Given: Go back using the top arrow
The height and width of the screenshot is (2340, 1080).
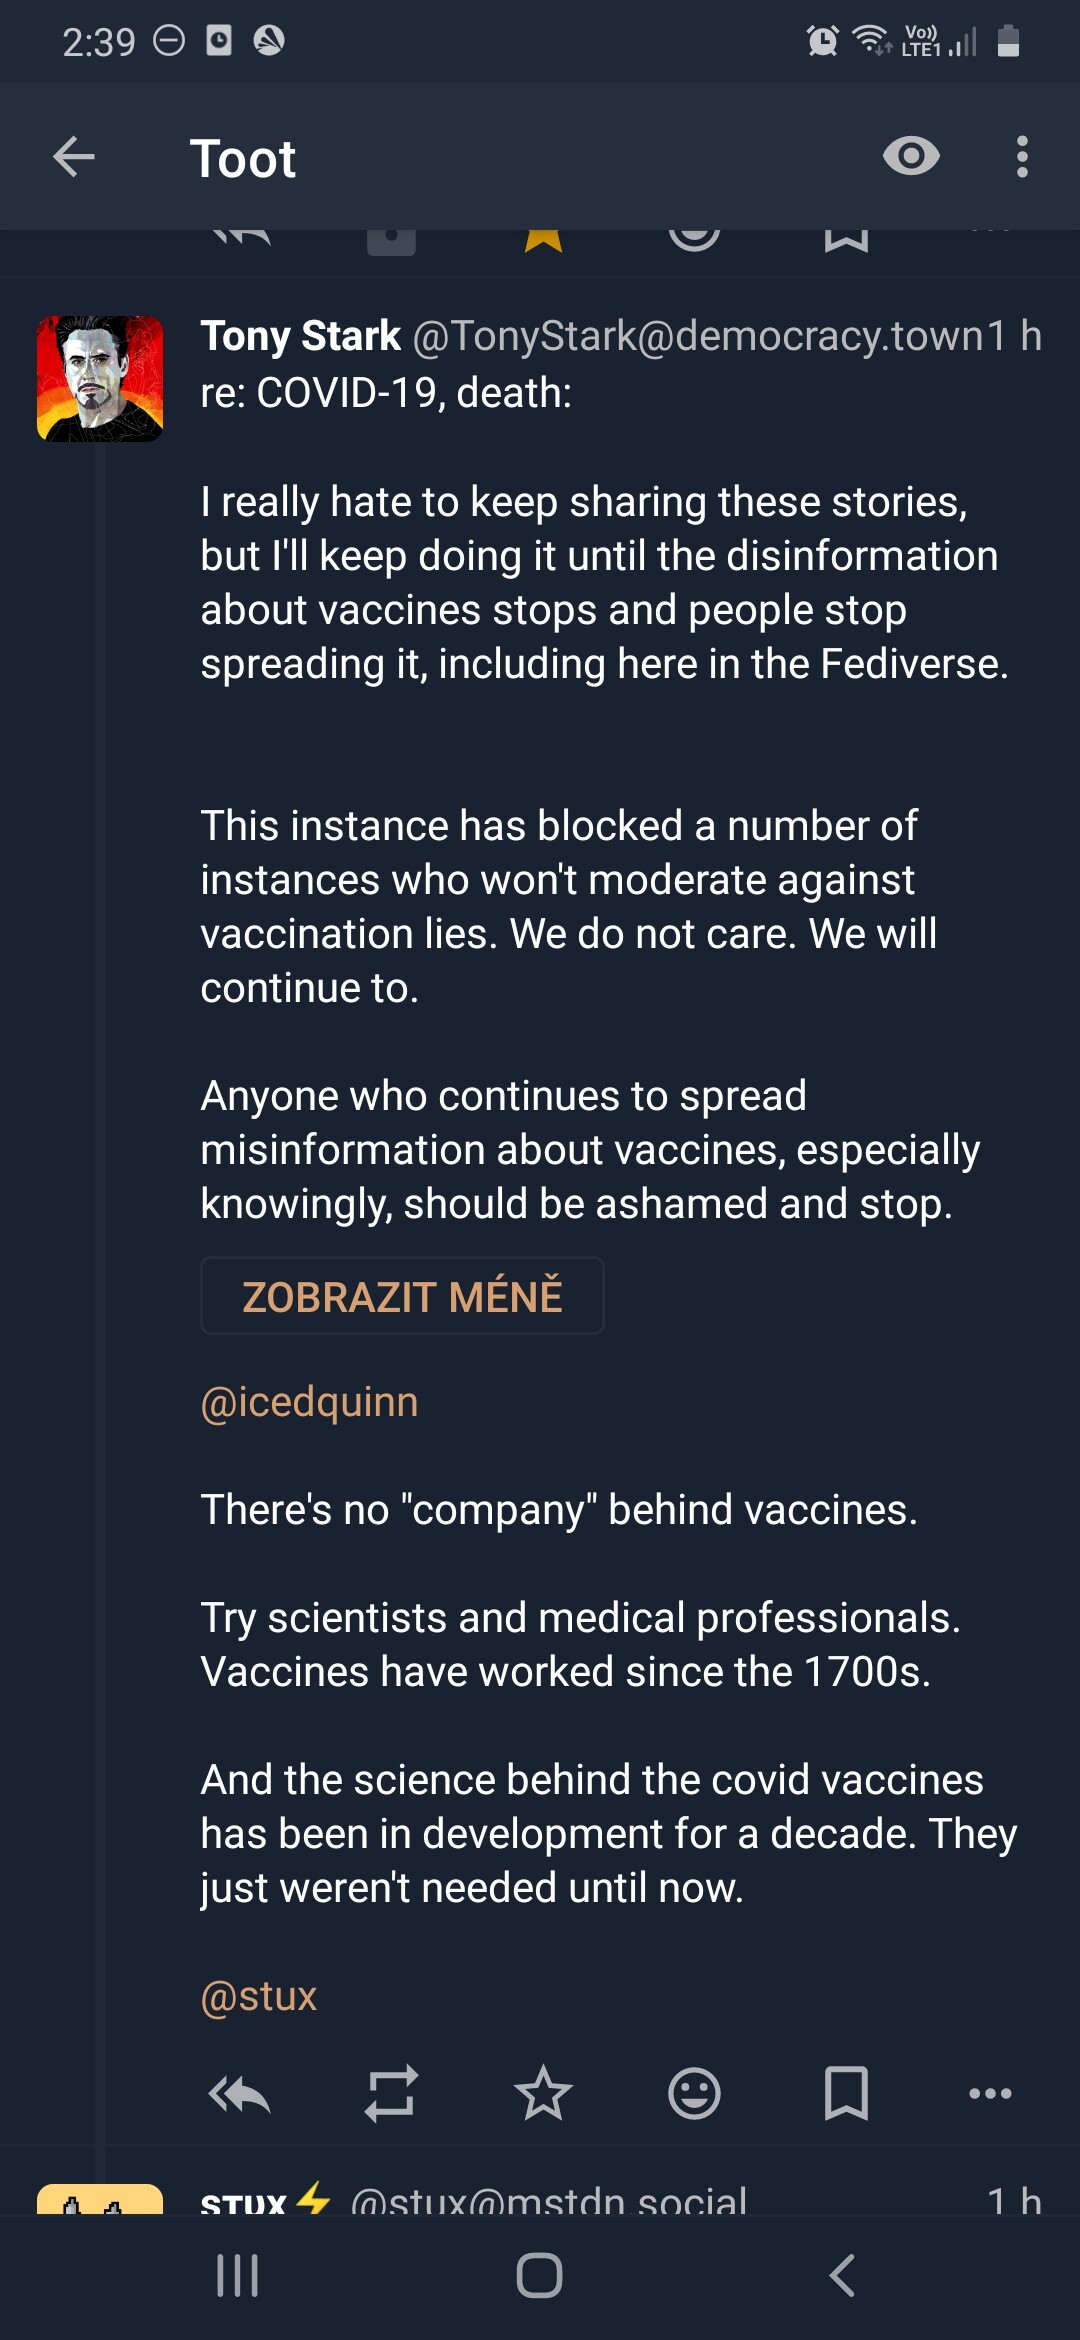Looking at the screenshot, I should point(74,157).
